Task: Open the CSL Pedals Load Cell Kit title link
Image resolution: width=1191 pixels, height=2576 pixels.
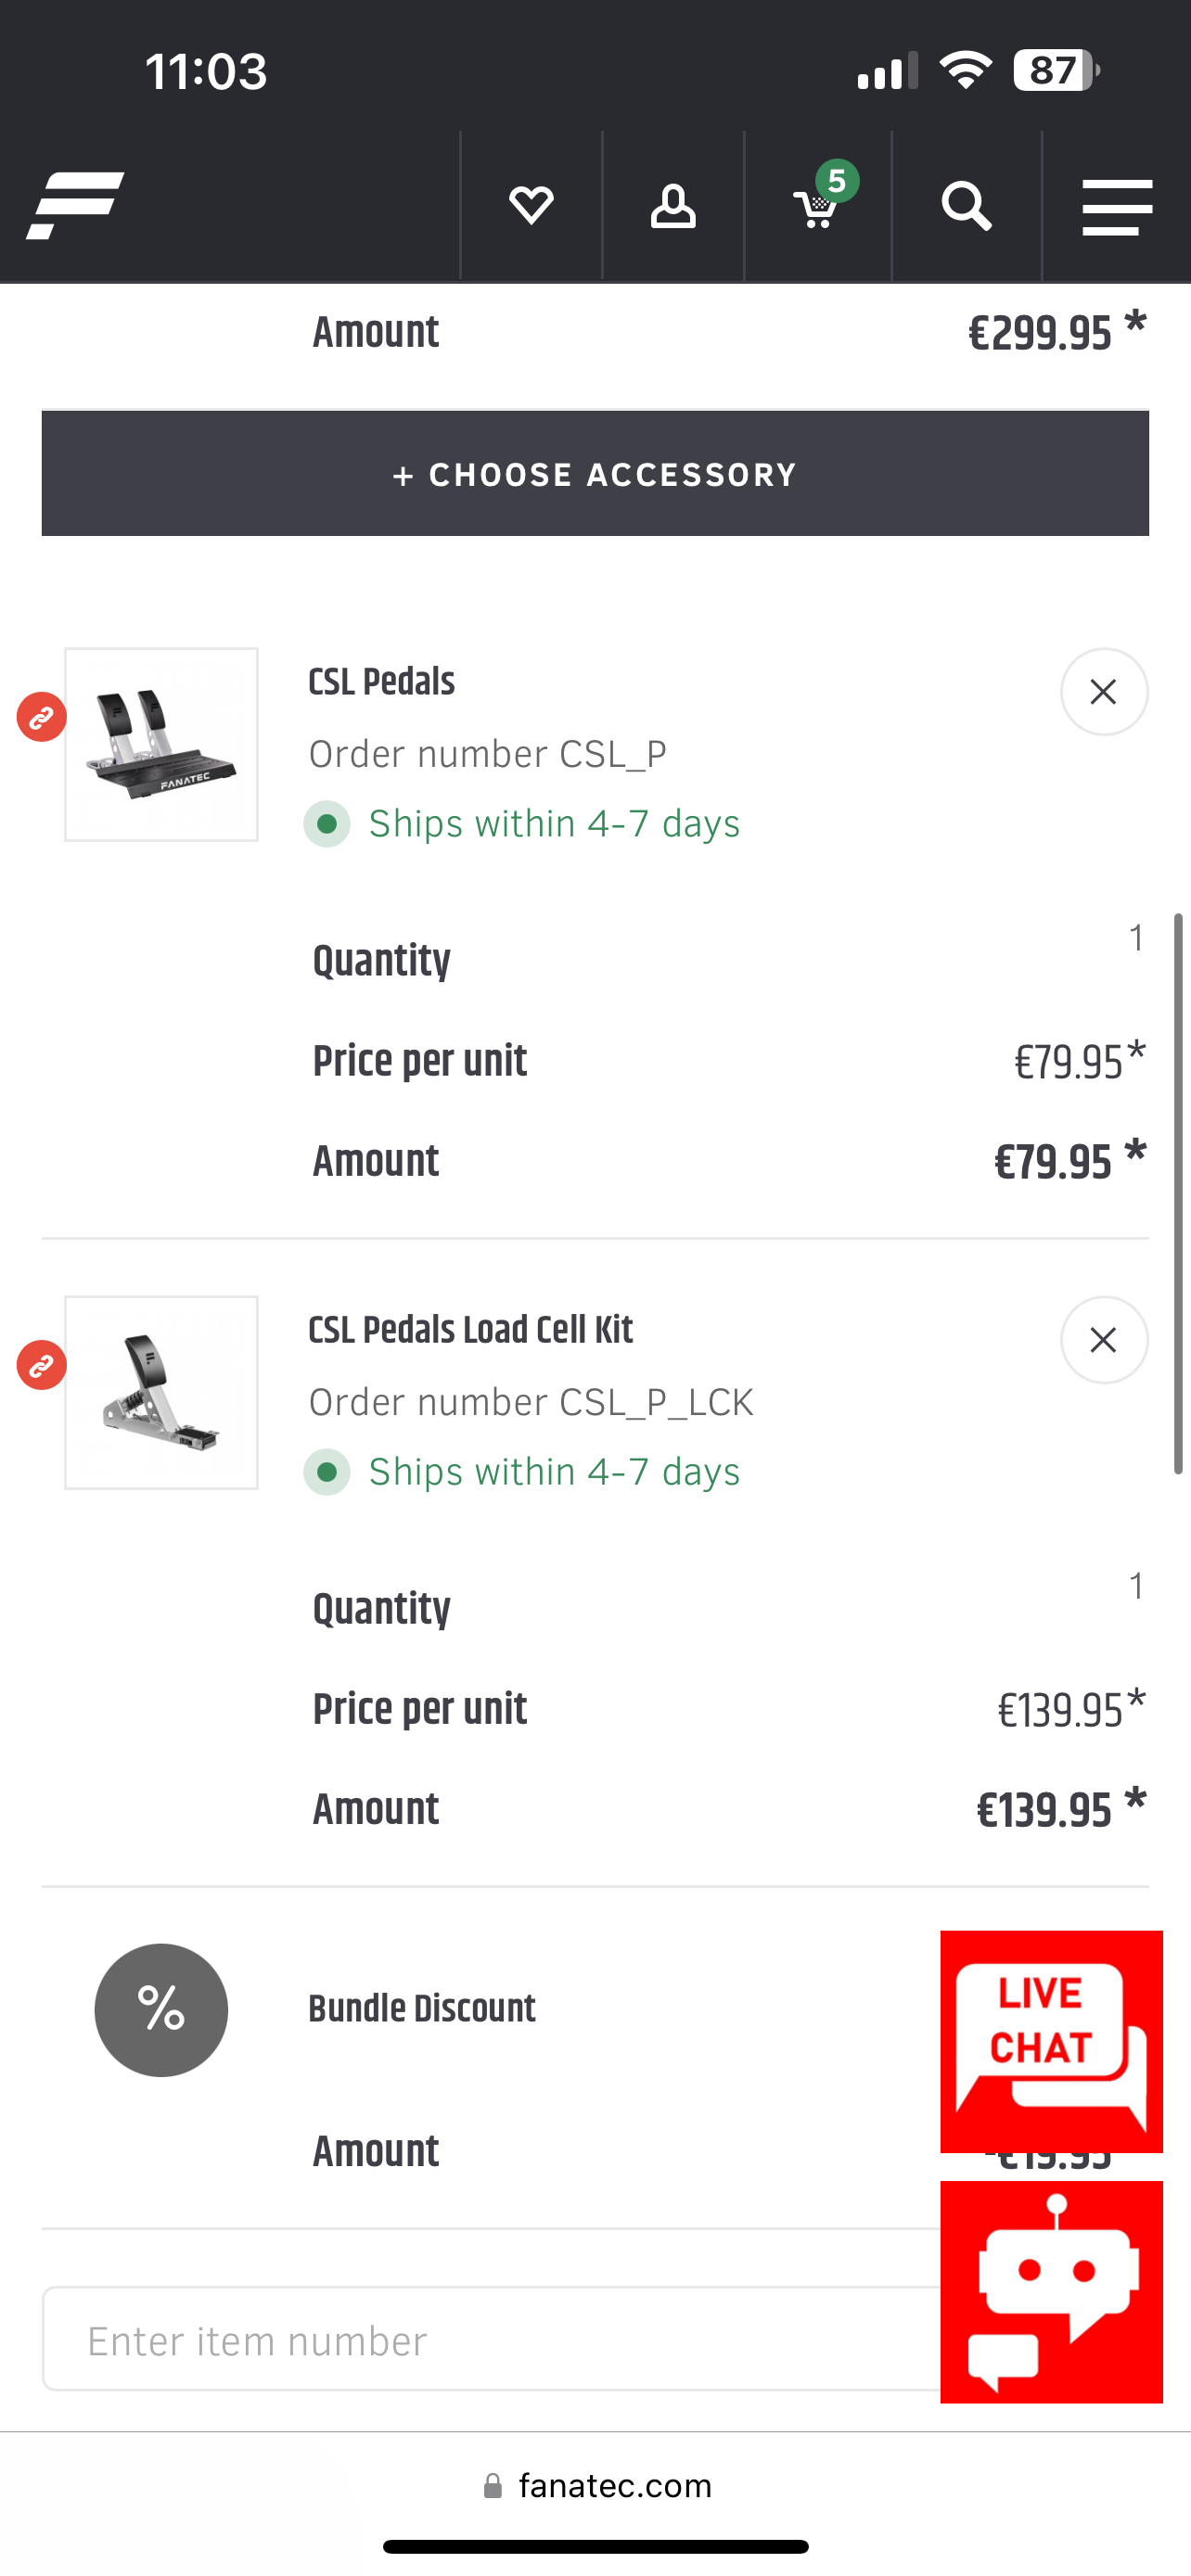Action: tap(470, 1331)
